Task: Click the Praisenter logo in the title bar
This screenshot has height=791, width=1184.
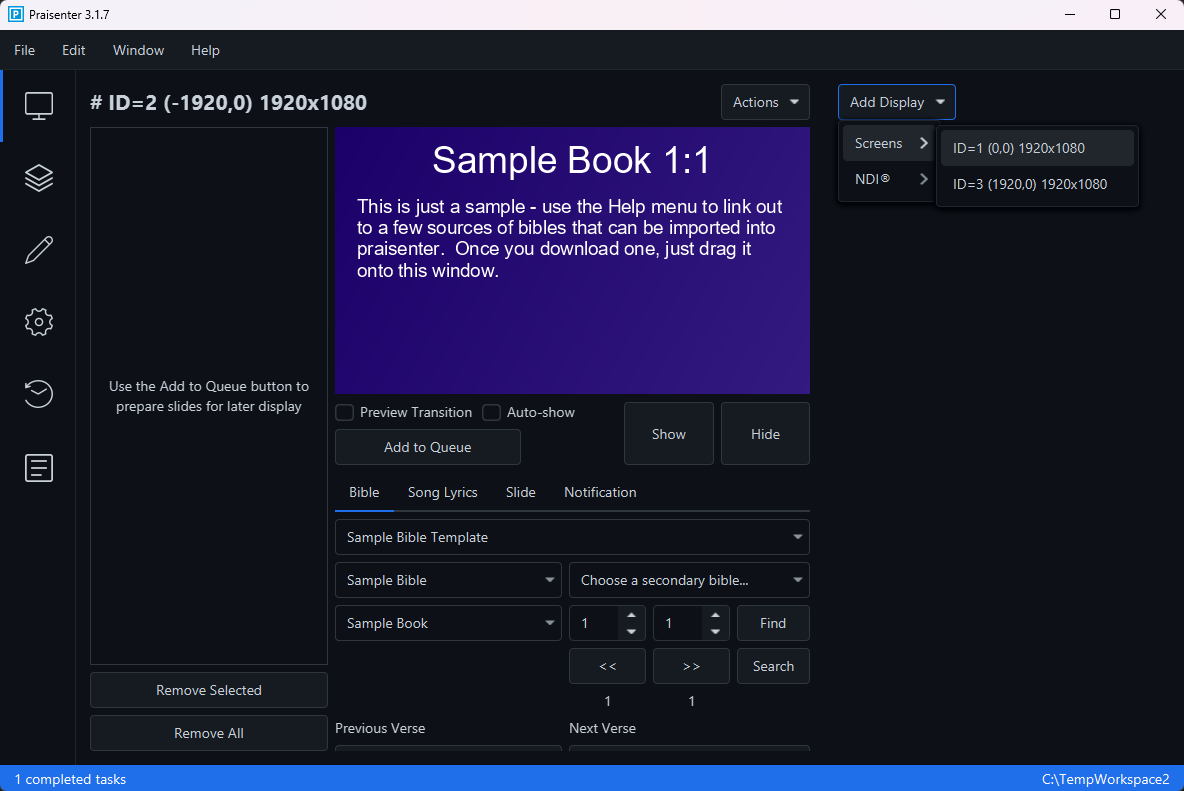Action: coord(14,14)
